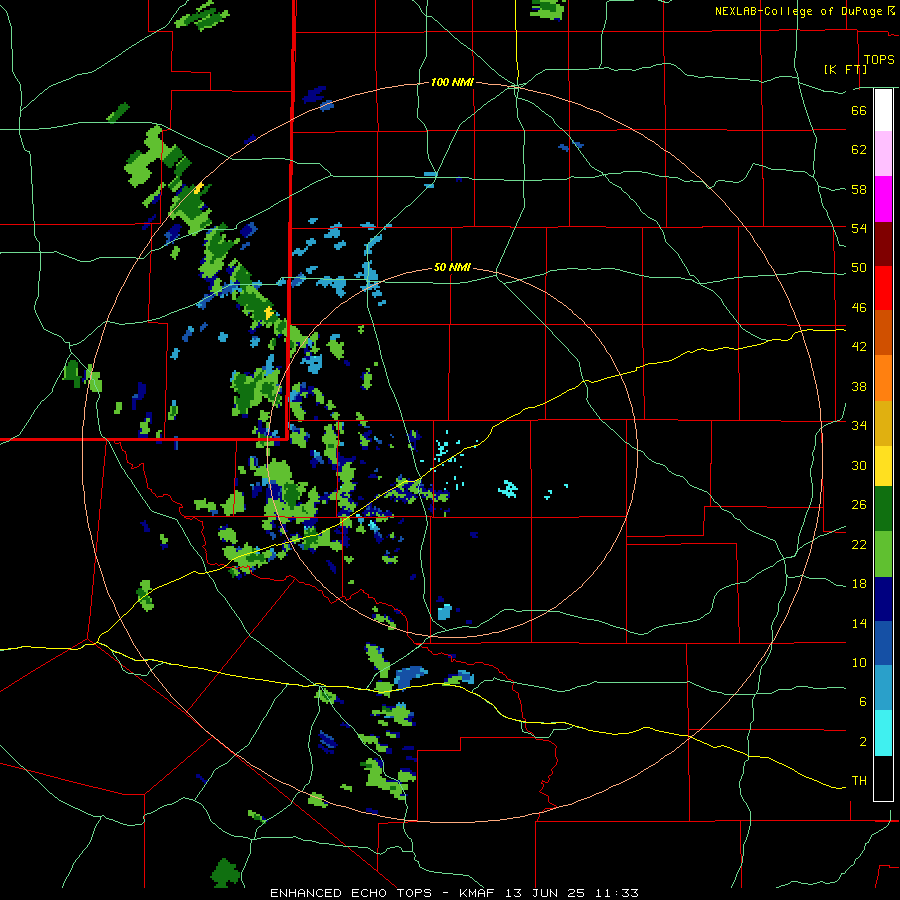Screen dimensions: 900x900
Task: Click the orange 42 kft legend color
Action: pyautogui.click(x=883, y=378)
